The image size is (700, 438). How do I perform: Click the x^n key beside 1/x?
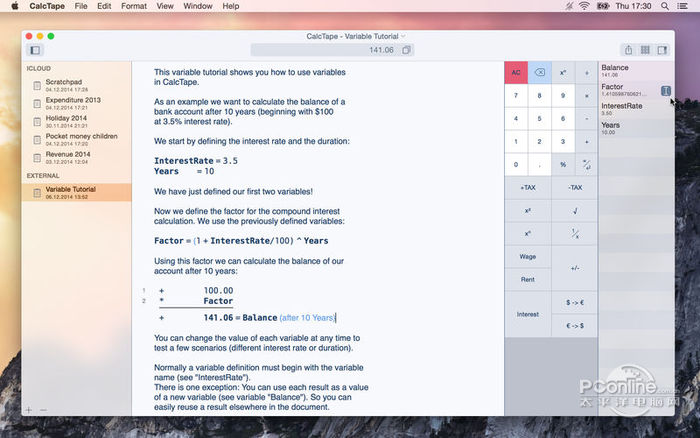pyautogui.click(x=528, y=234)
